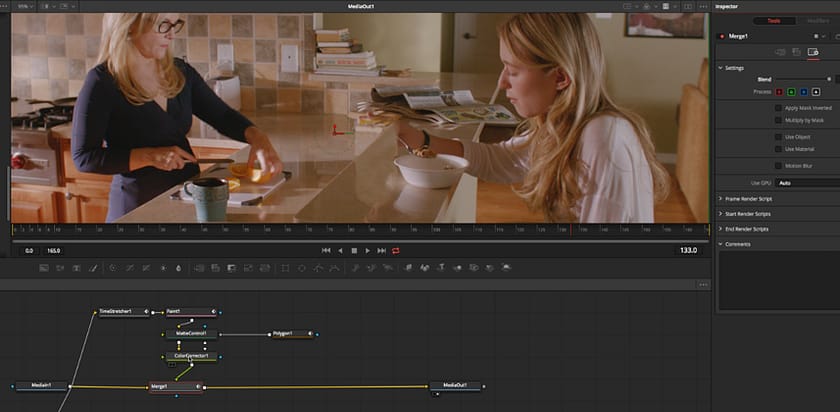This screenshot has width=840, height=412.
Task: Add a Matte Control node from the toolbar
Action: tap(231, 267)
